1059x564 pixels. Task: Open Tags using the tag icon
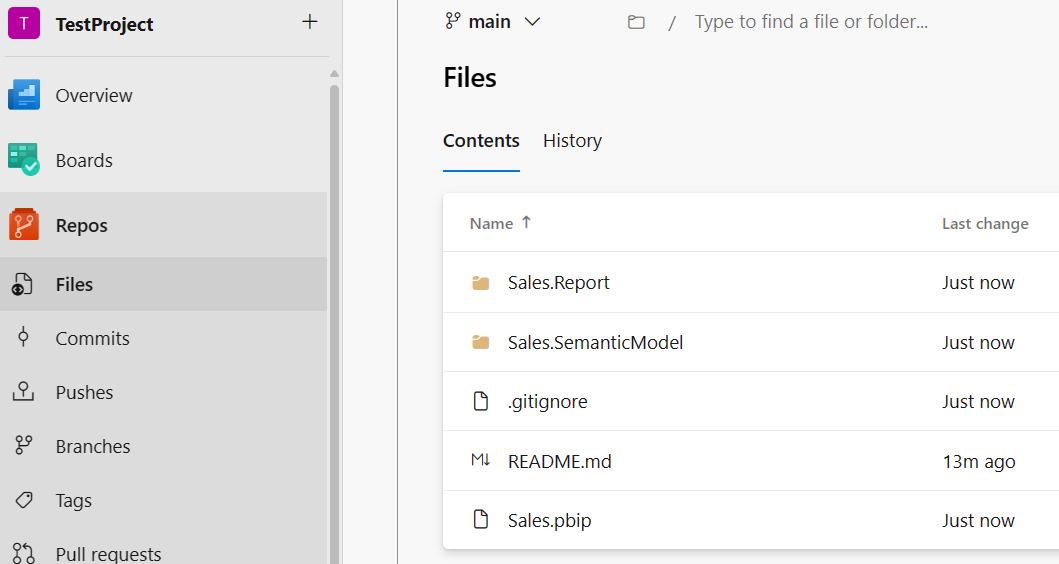coord(23,500)
